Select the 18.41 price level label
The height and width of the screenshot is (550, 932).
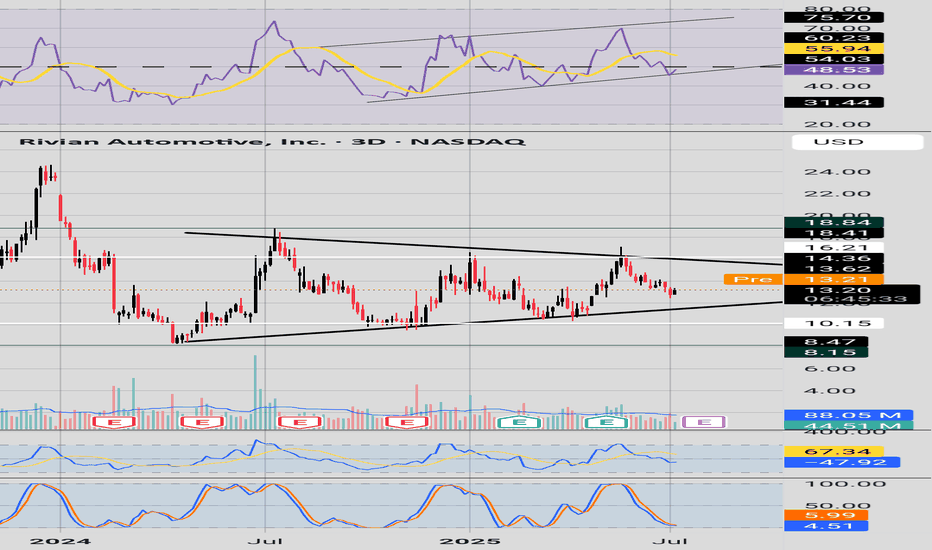tap(834, 233)
